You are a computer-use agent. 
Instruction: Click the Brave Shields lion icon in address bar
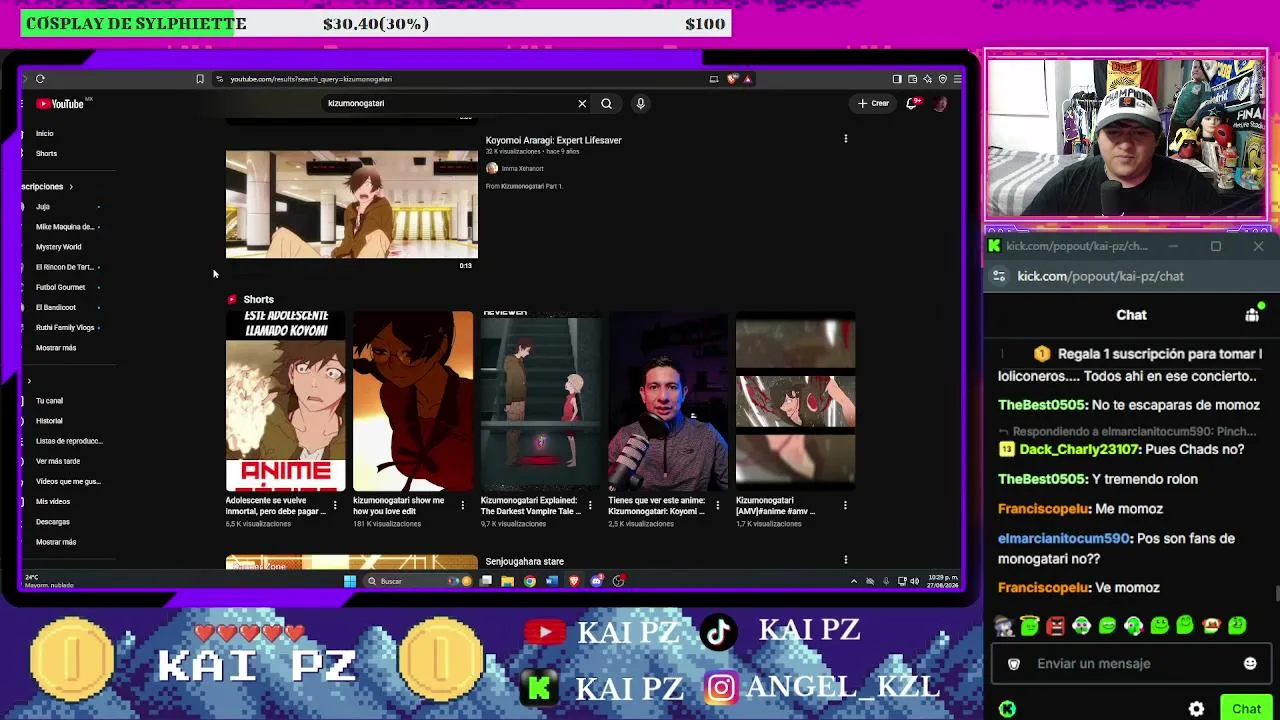(x=733, y=79)
